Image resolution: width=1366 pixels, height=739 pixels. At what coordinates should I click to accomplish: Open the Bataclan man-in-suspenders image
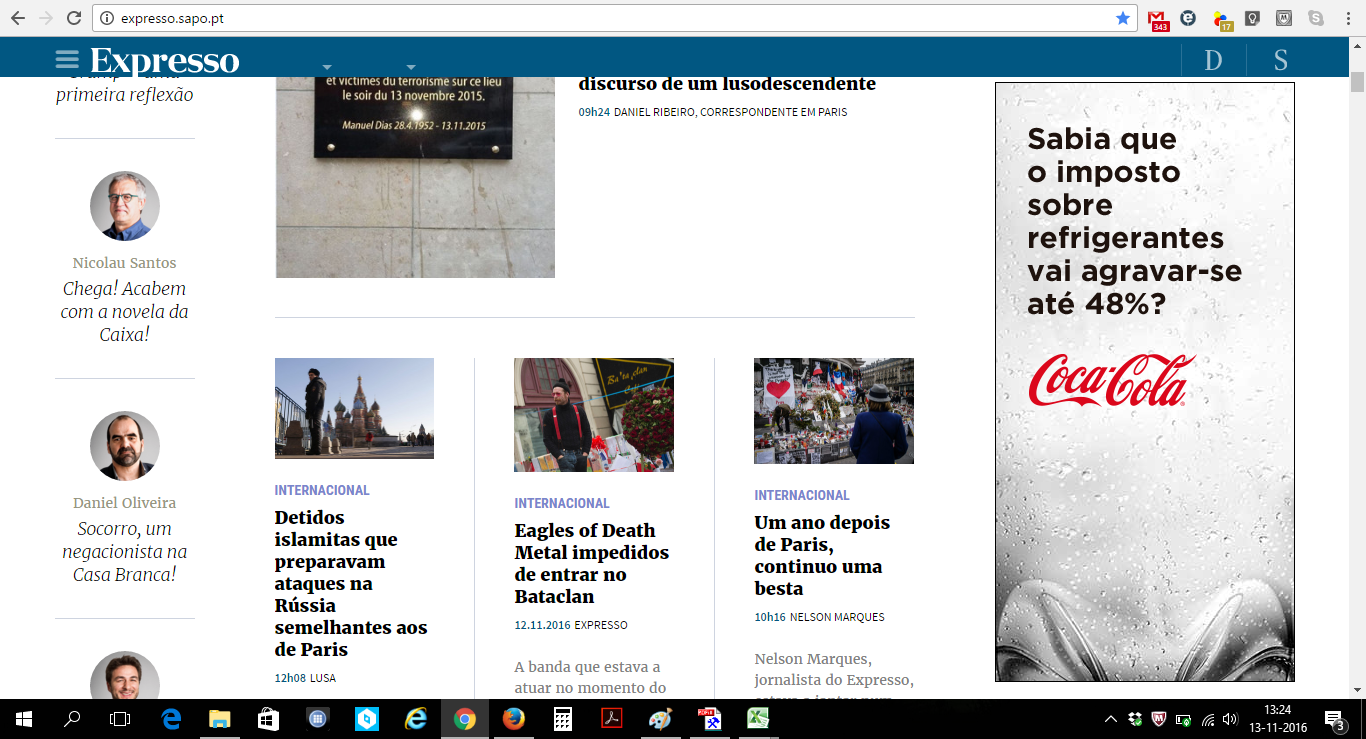click(594, 415)
